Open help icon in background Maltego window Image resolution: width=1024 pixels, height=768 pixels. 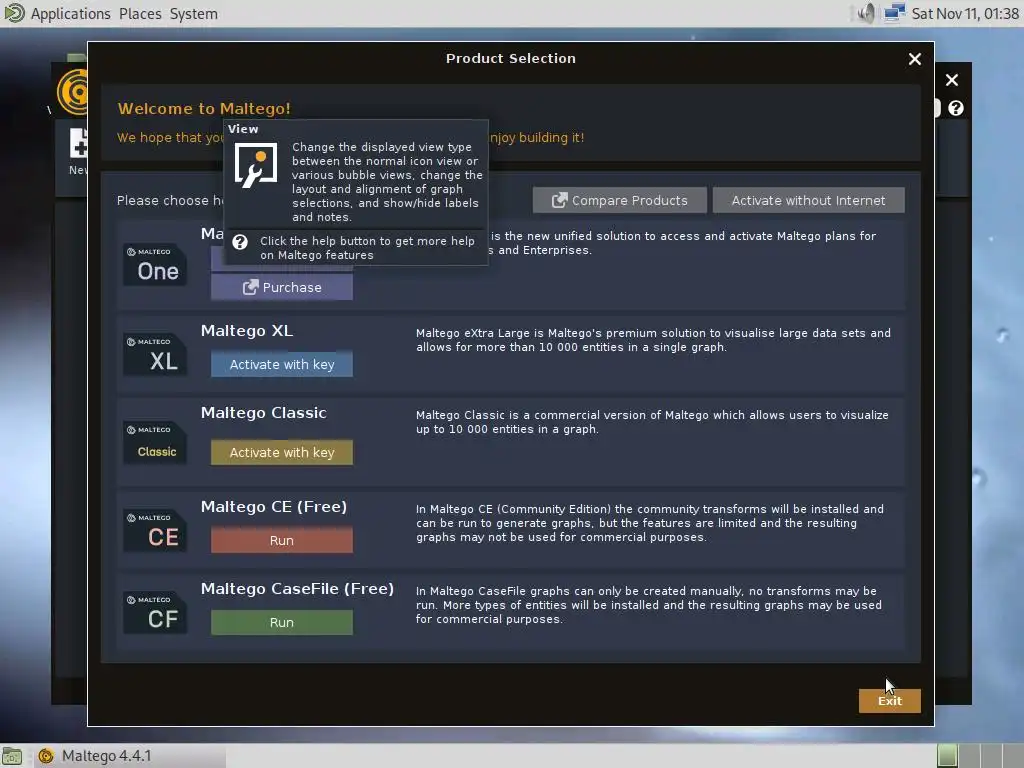point(955,108)
